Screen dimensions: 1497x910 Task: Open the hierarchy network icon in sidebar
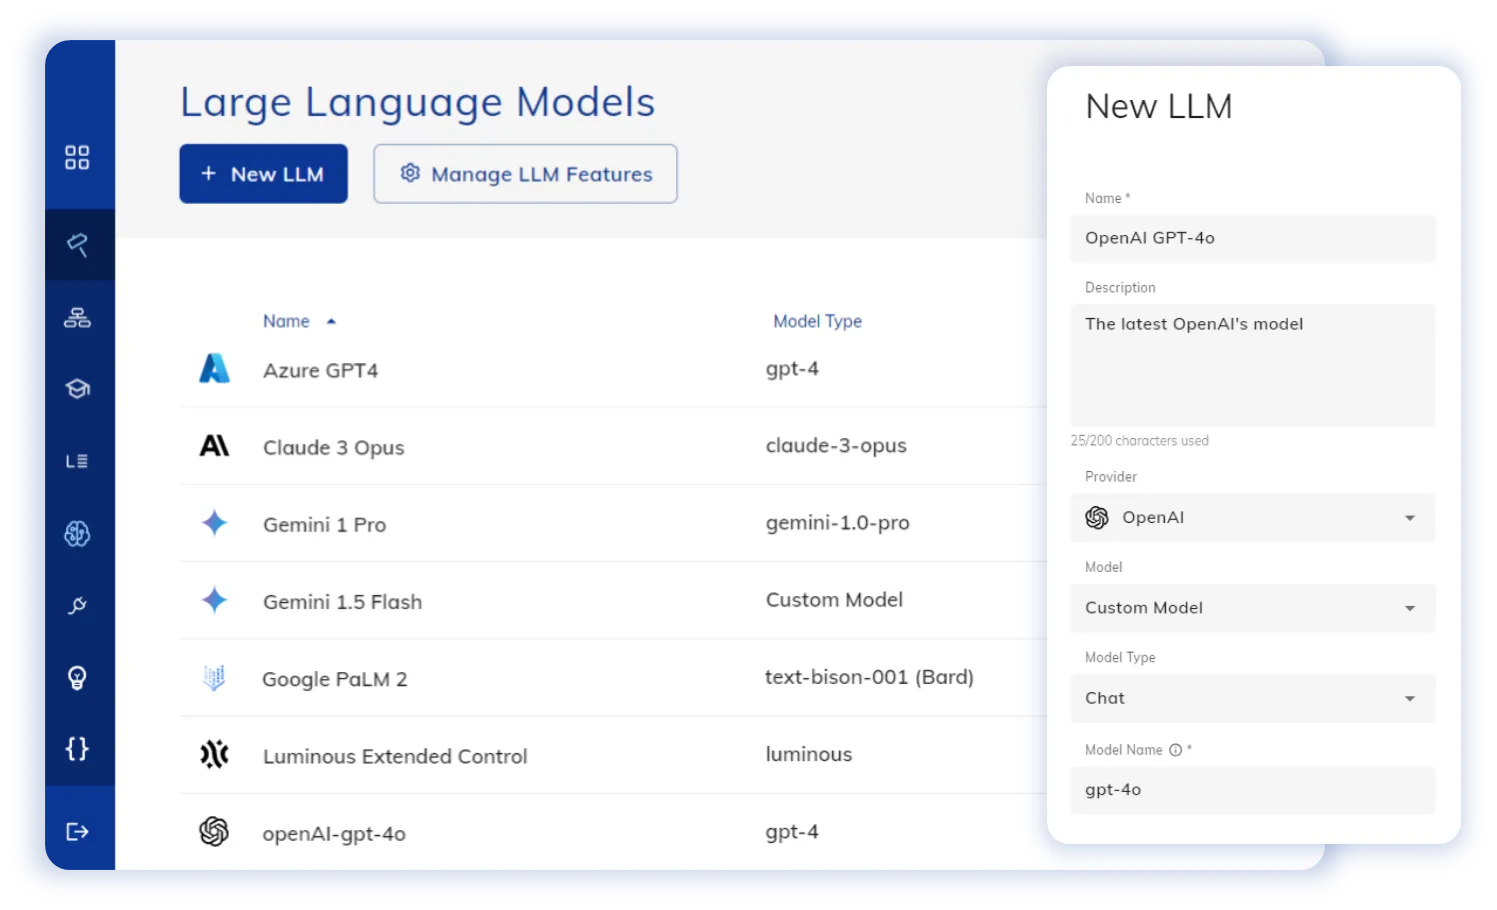click(x=77, y=317)
